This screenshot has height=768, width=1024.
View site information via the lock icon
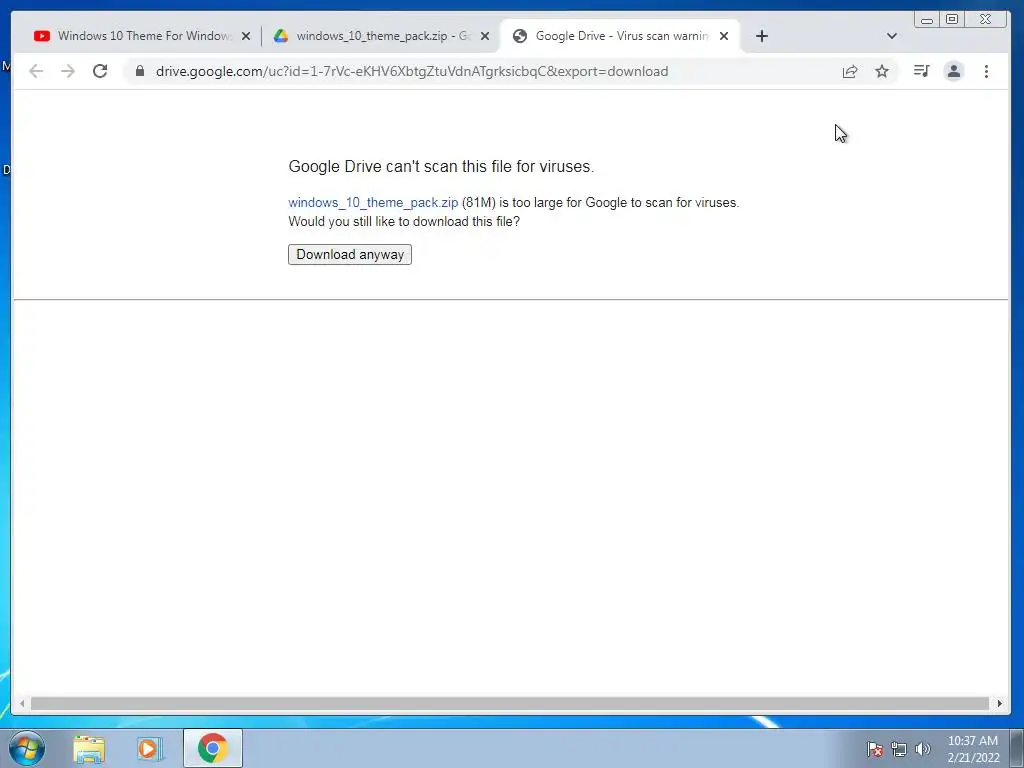click(140, 71)
